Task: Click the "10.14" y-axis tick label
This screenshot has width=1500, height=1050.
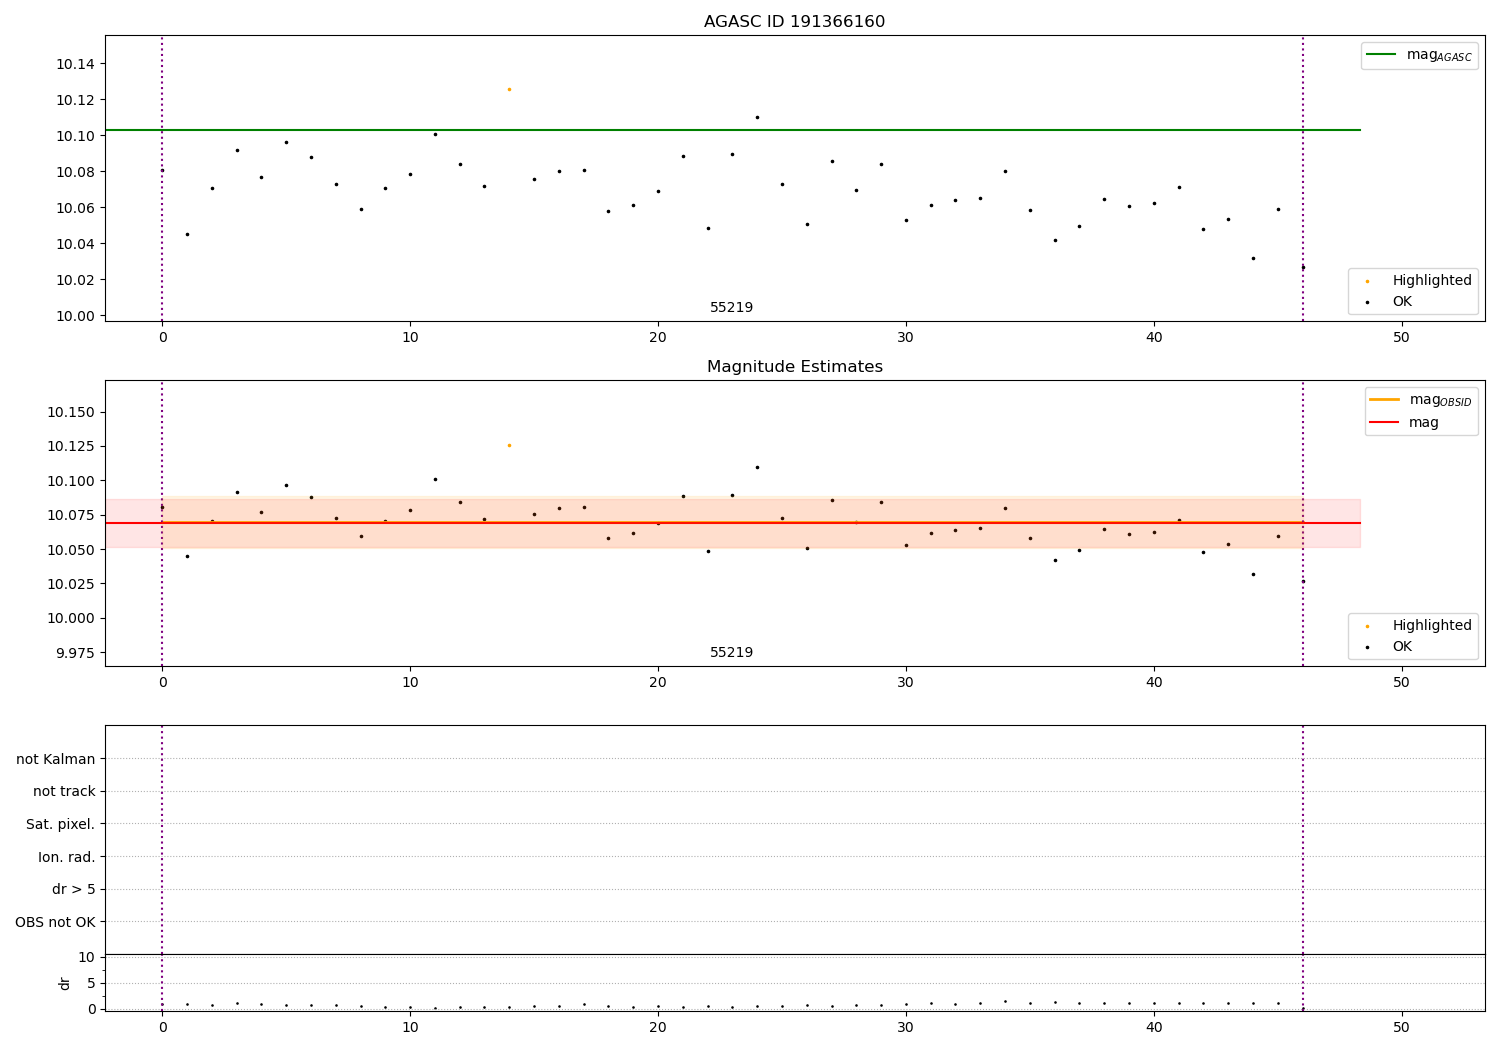Action: pos(75,64)
